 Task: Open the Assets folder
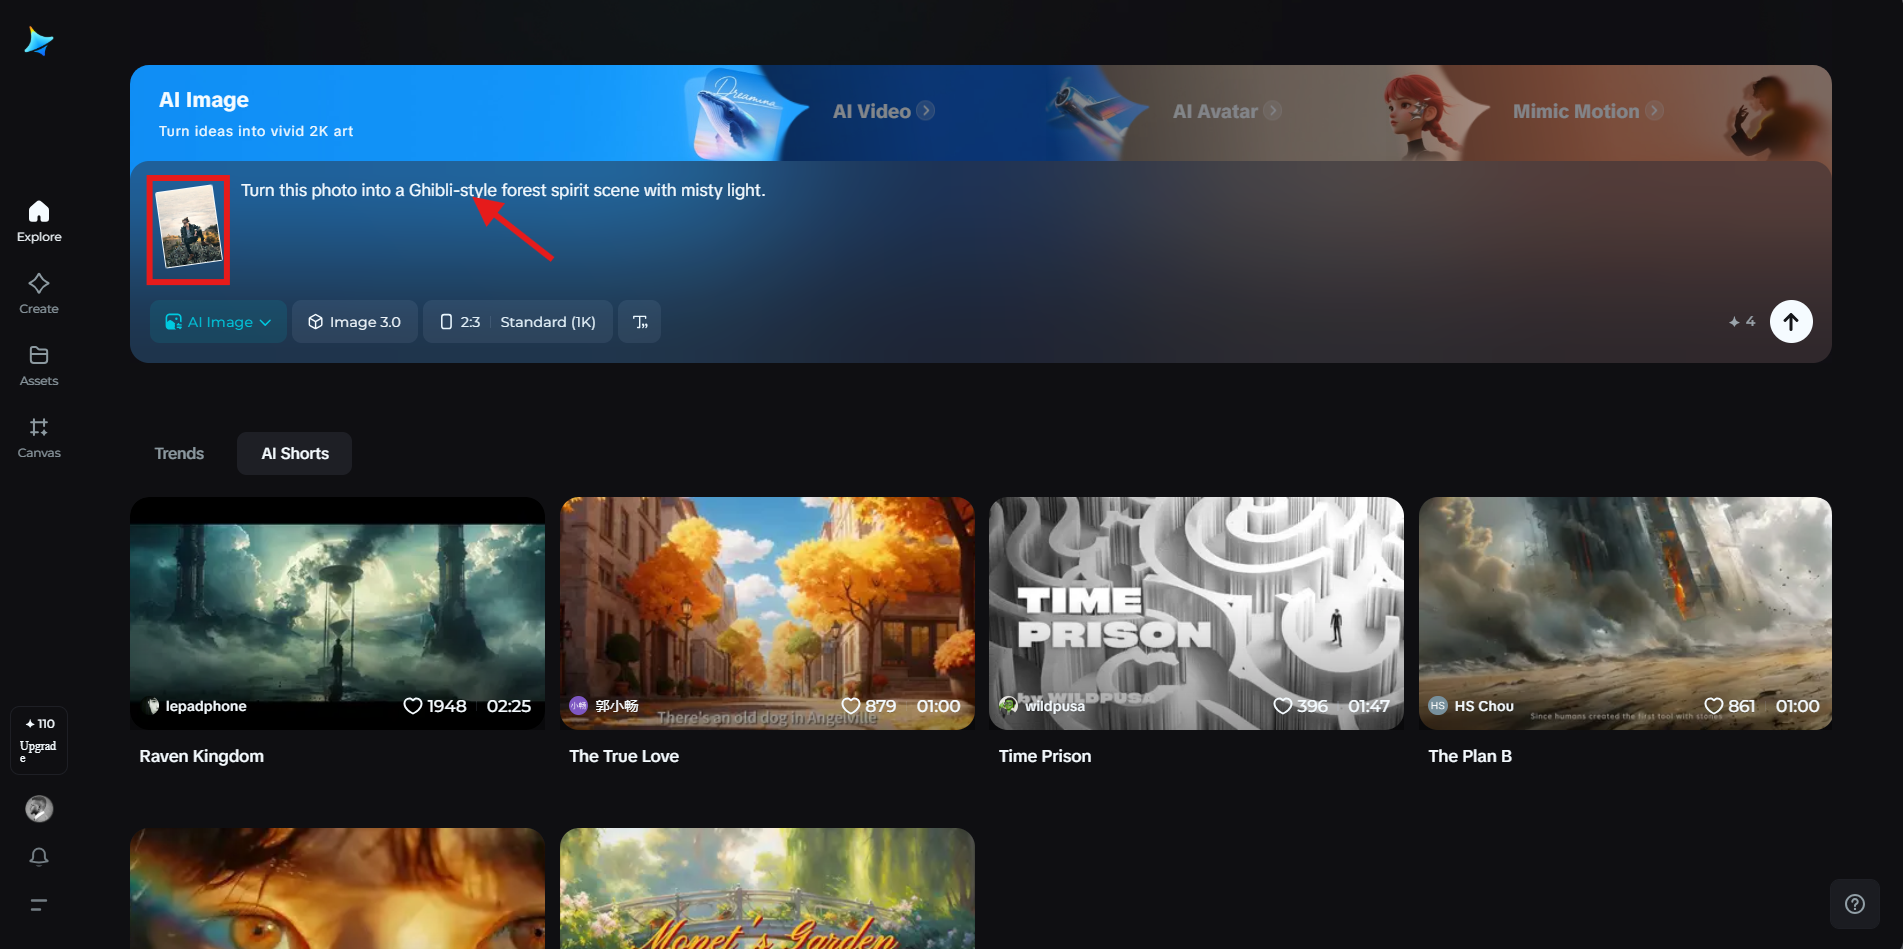pyautogui.click(x=39, y=365)
